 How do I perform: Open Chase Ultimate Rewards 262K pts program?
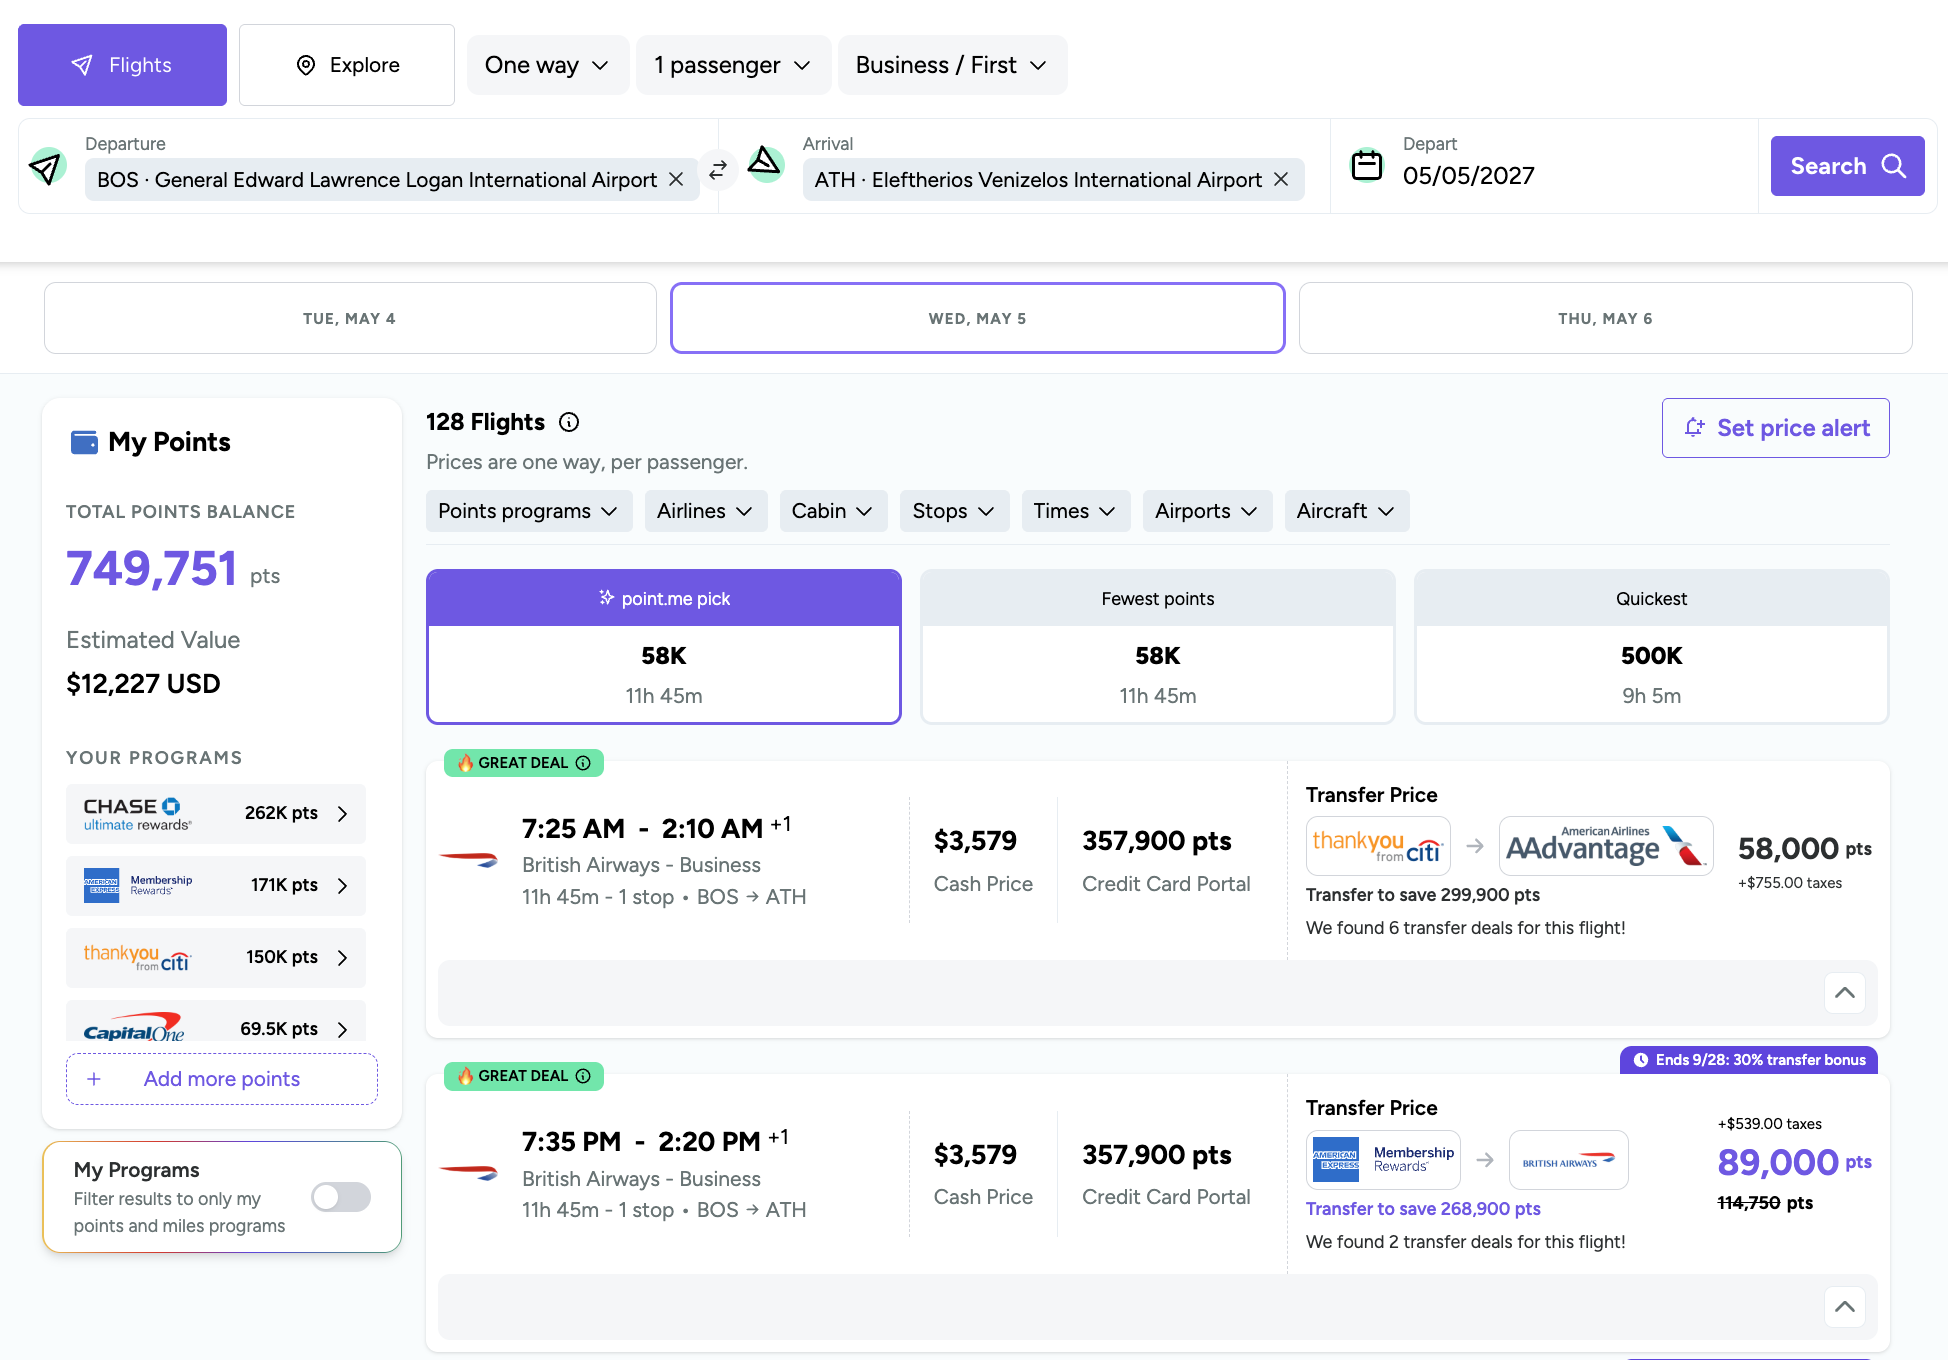click(216, 814)
